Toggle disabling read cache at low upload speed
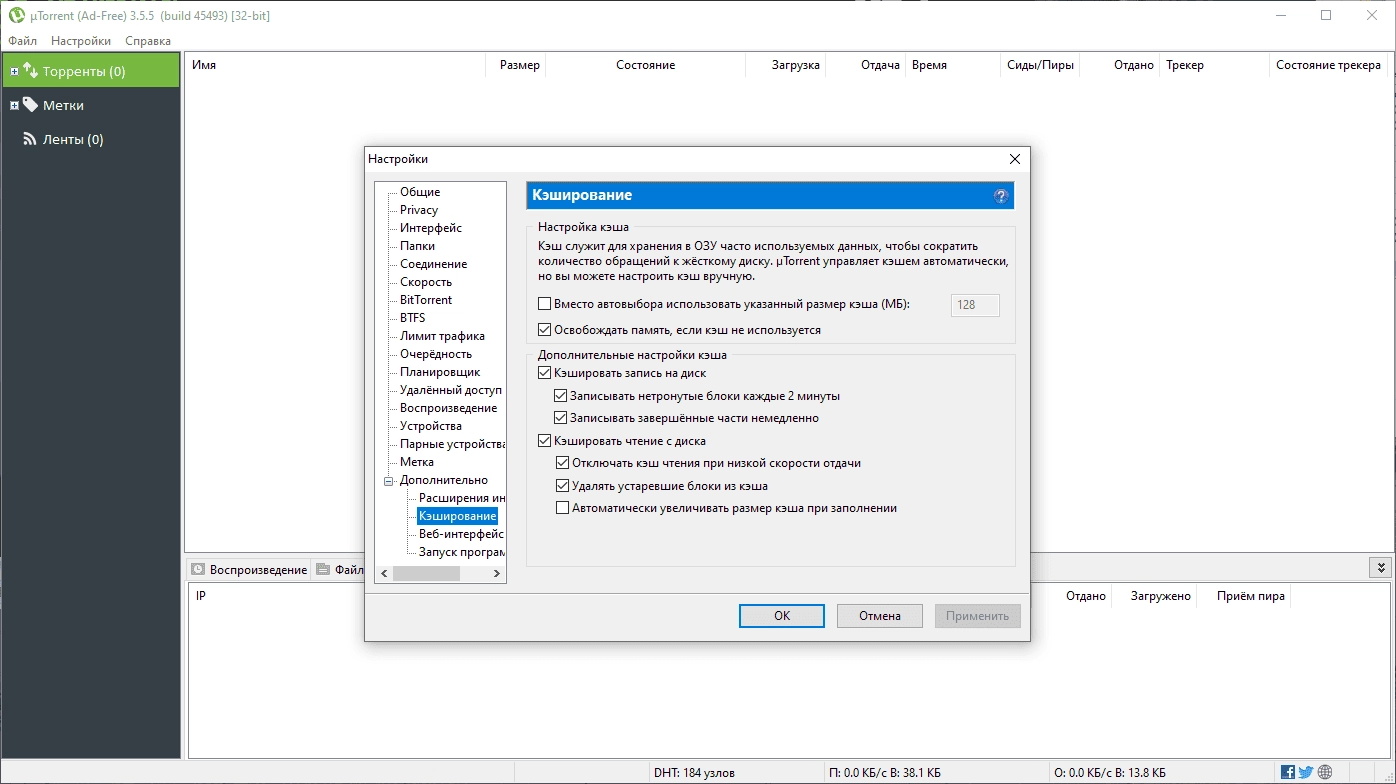This screenshot has height=784, width=1396. click(562, 463)
